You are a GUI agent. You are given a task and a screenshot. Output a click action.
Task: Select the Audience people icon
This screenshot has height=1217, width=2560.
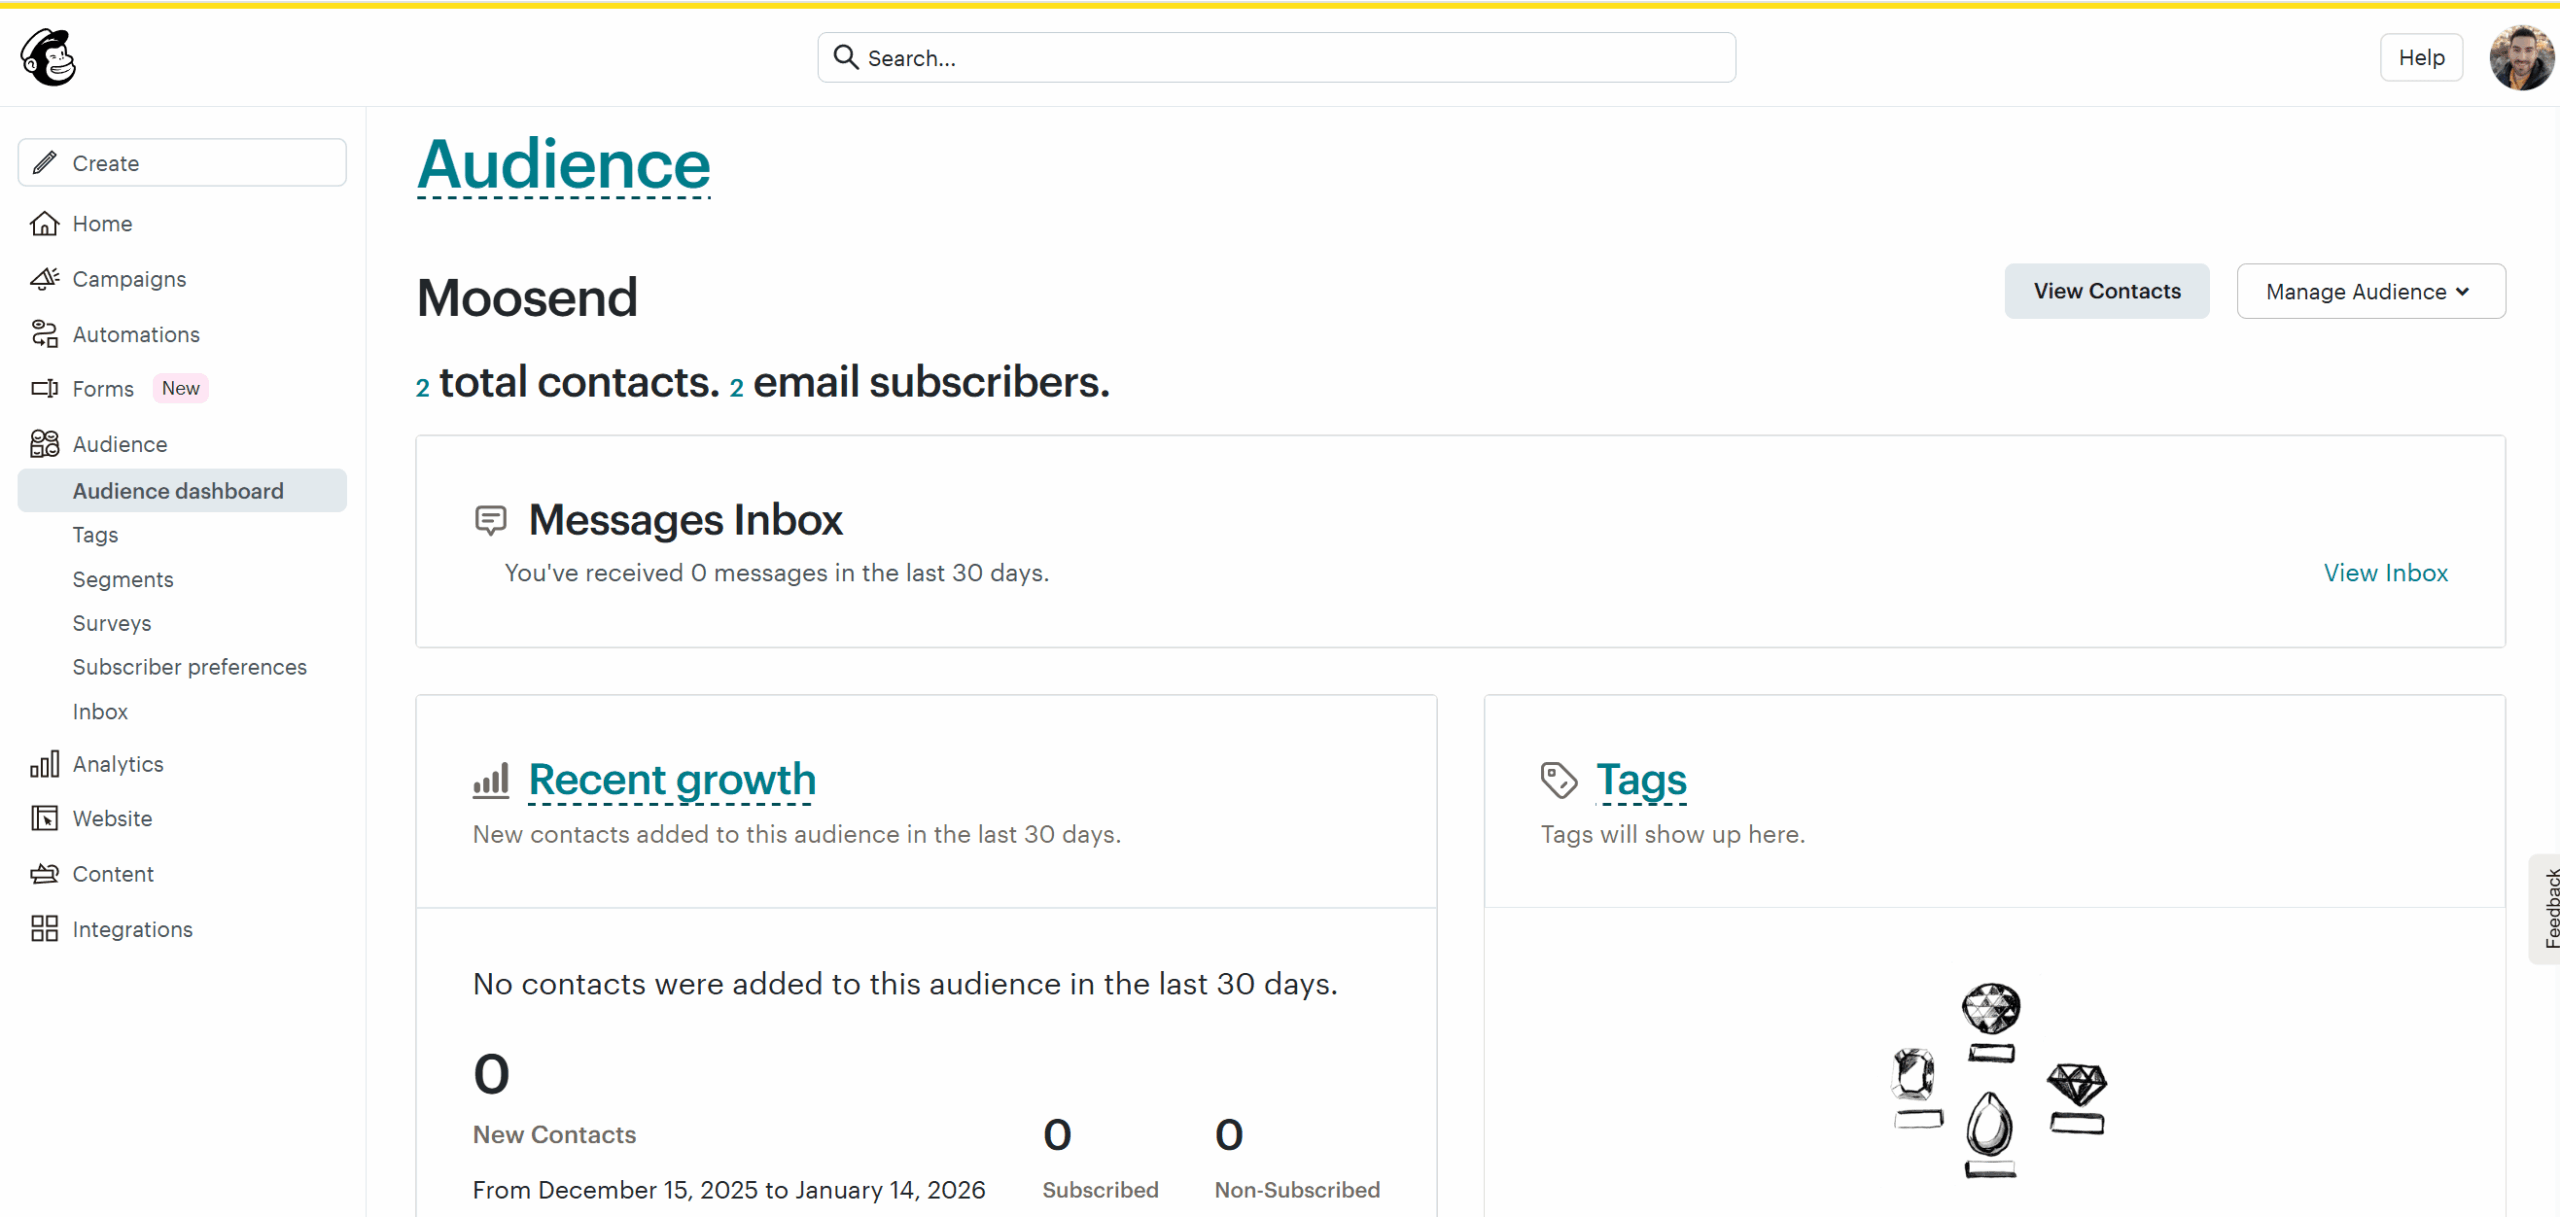pyautogui.click(x=44, y=443)
